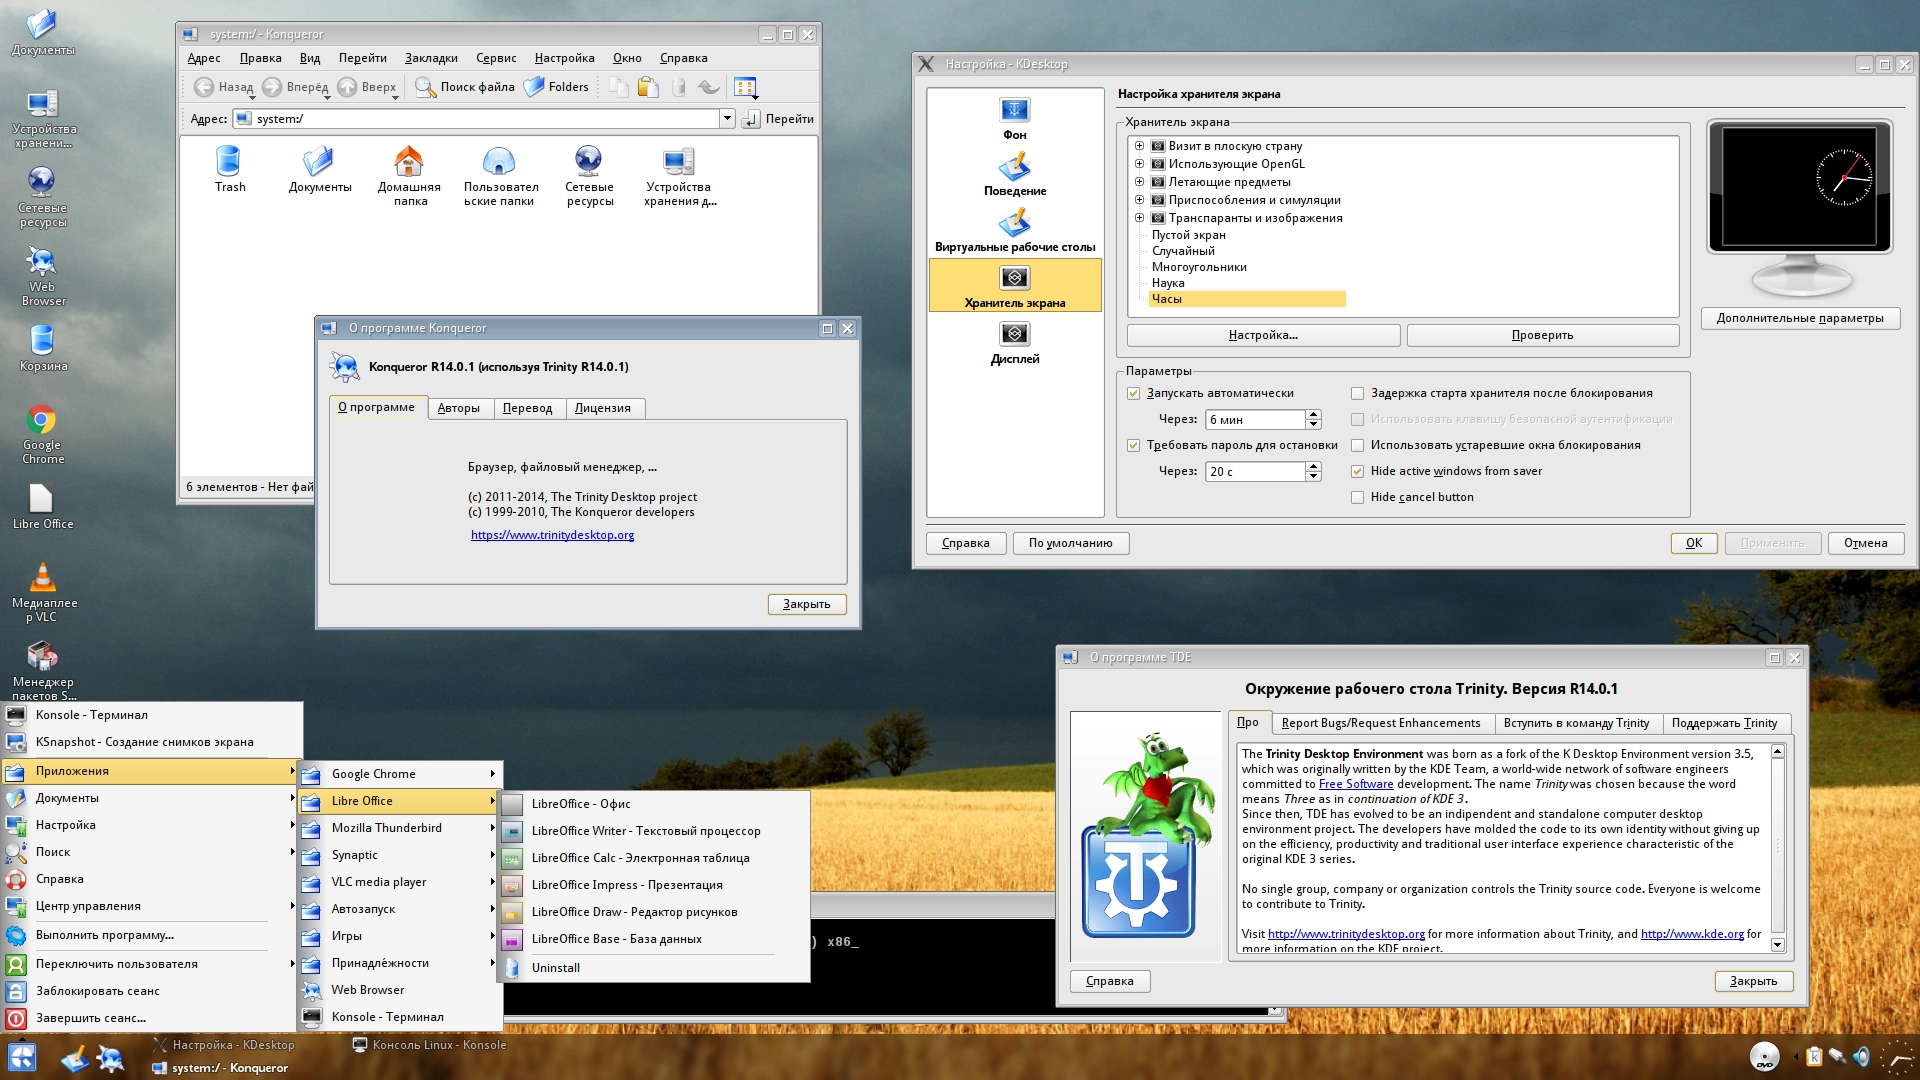Open Устройства хранения icon in Konqueror view
This screenshot has height=1080, width=1920.
click(x=679, y=175)
